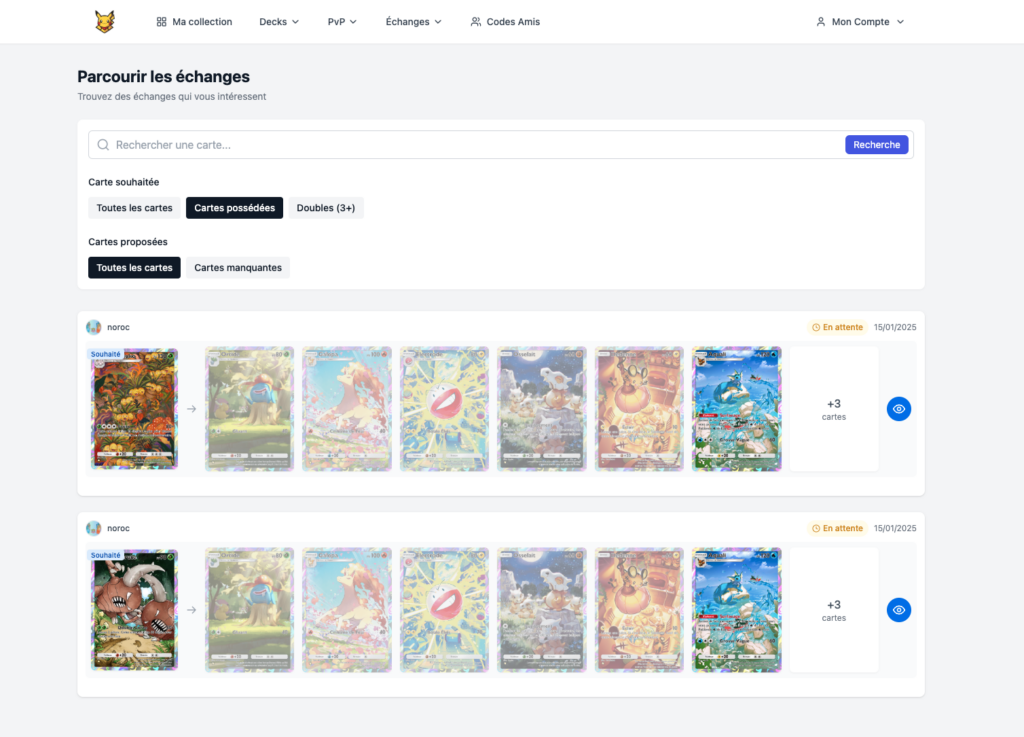Go to Codes Amis

click(x=505, y=22)
